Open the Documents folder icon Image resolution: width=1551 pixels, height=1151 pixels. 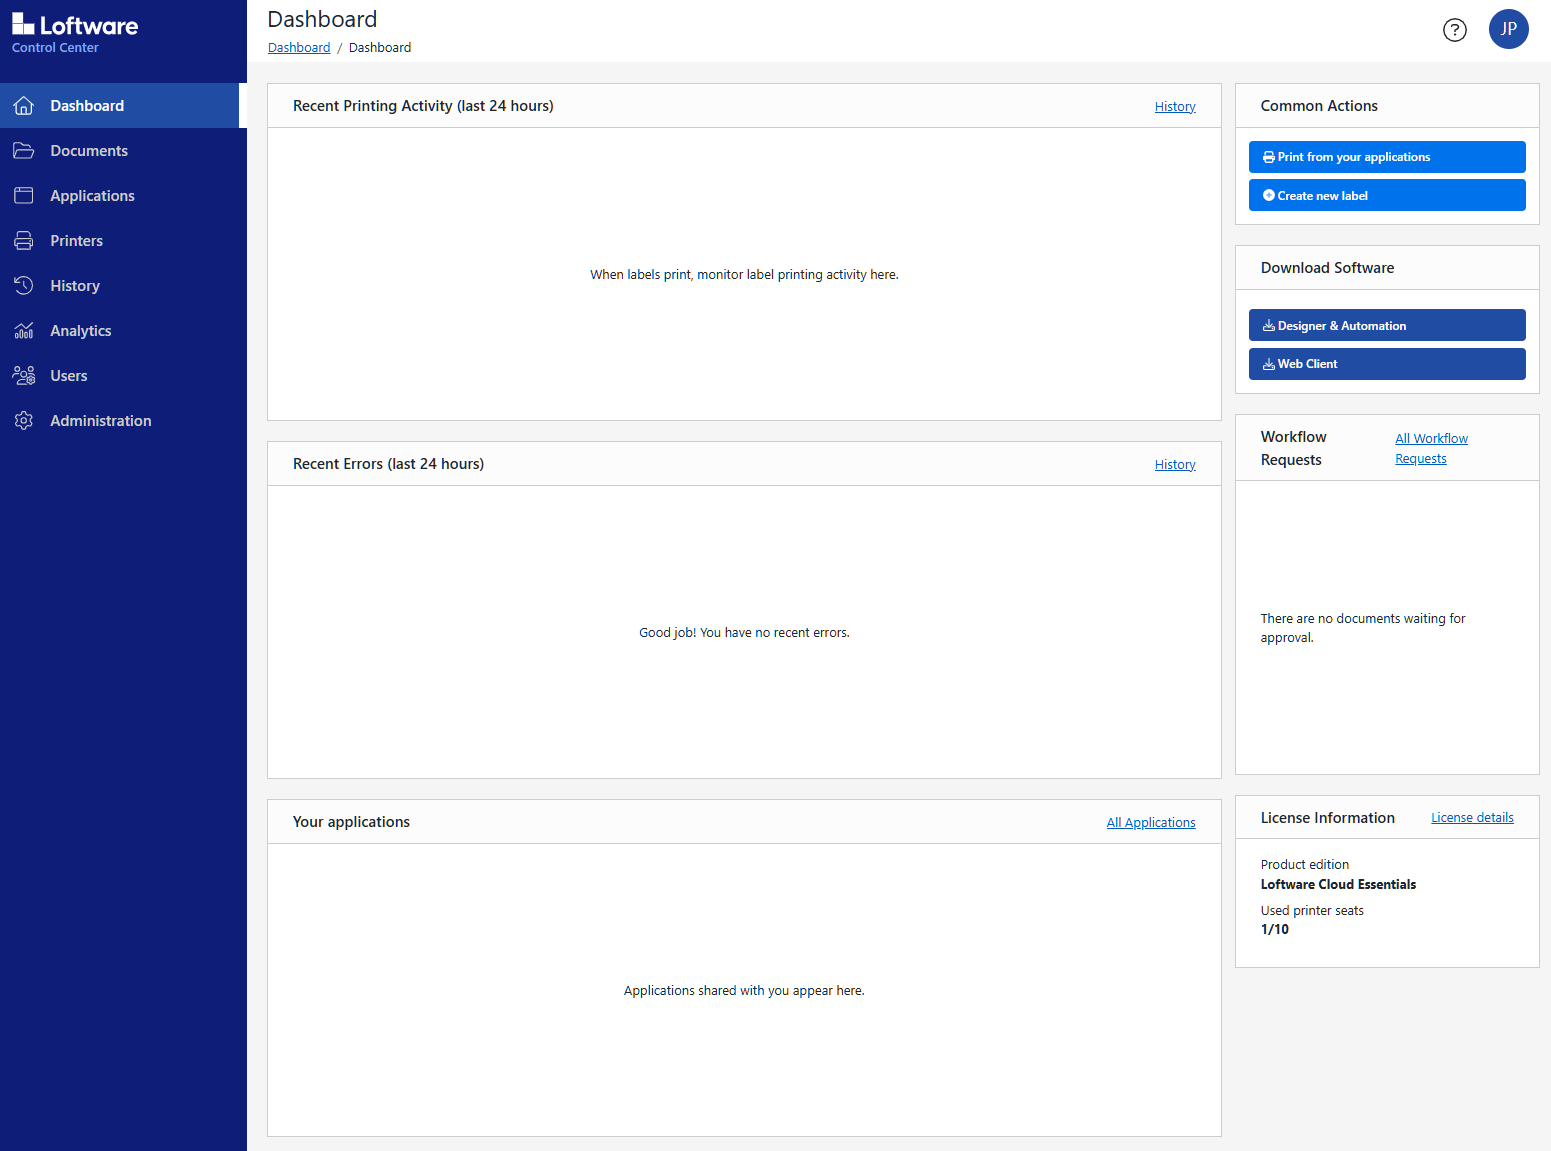[x=23, y=150]
